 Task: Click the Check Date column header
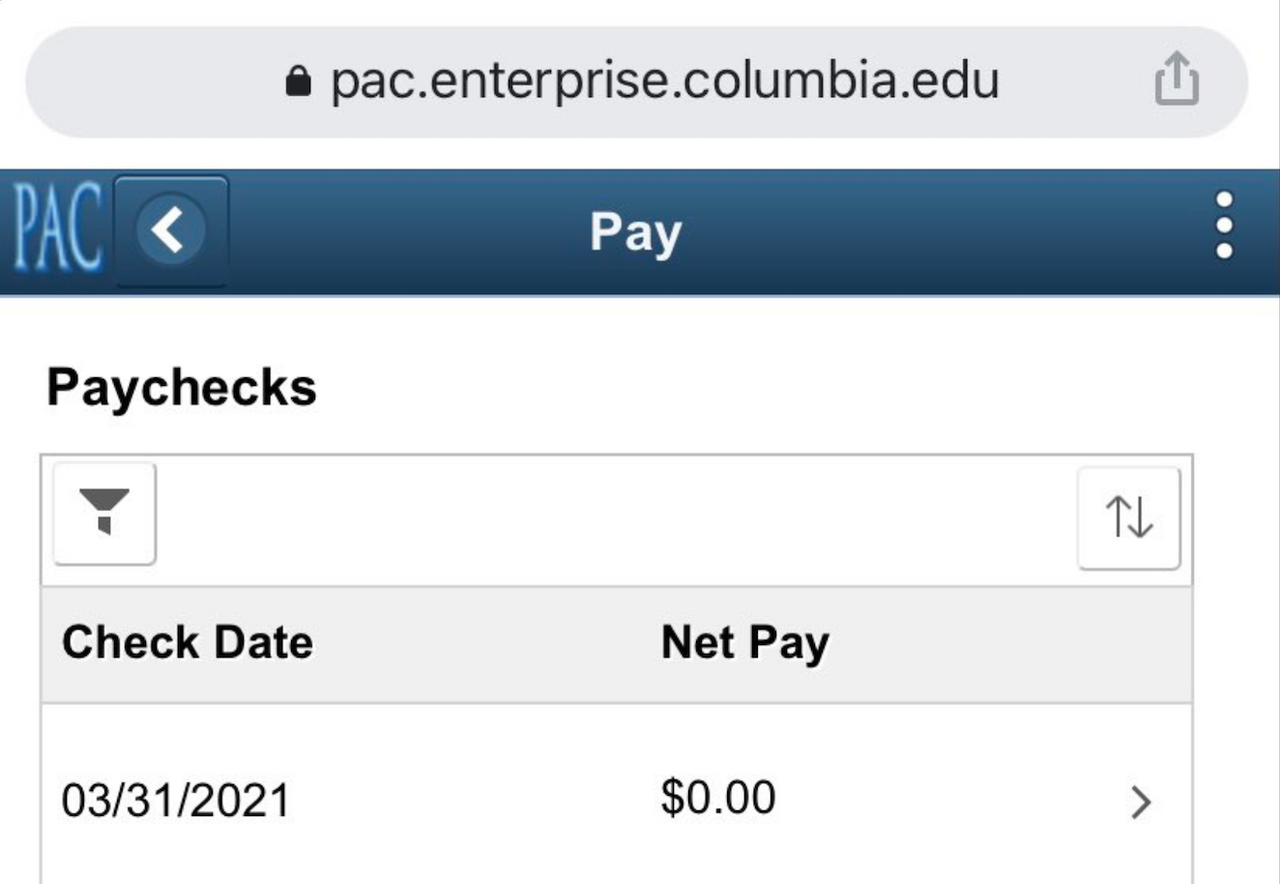point(187,642)
